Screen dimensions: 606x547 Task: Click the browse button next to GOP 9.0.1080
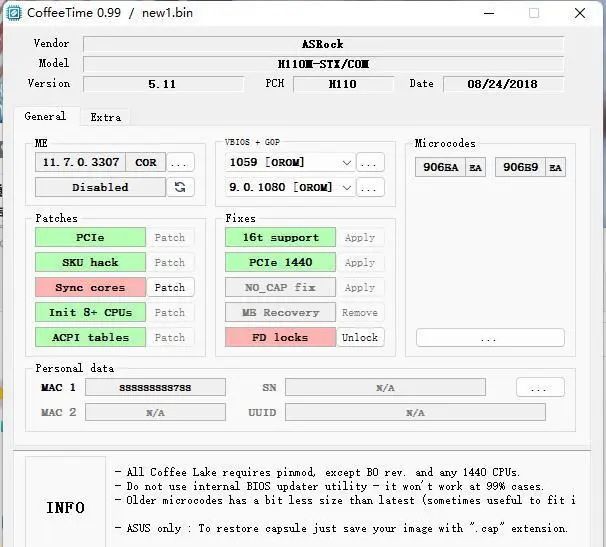(370, 187)
